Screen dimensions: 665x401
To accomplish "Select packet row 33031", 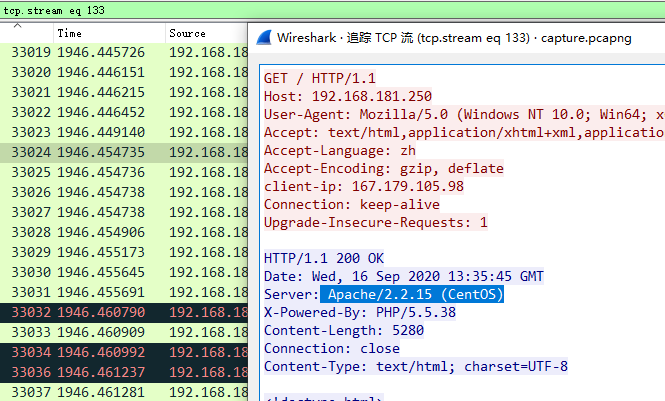I will (124, 292).
